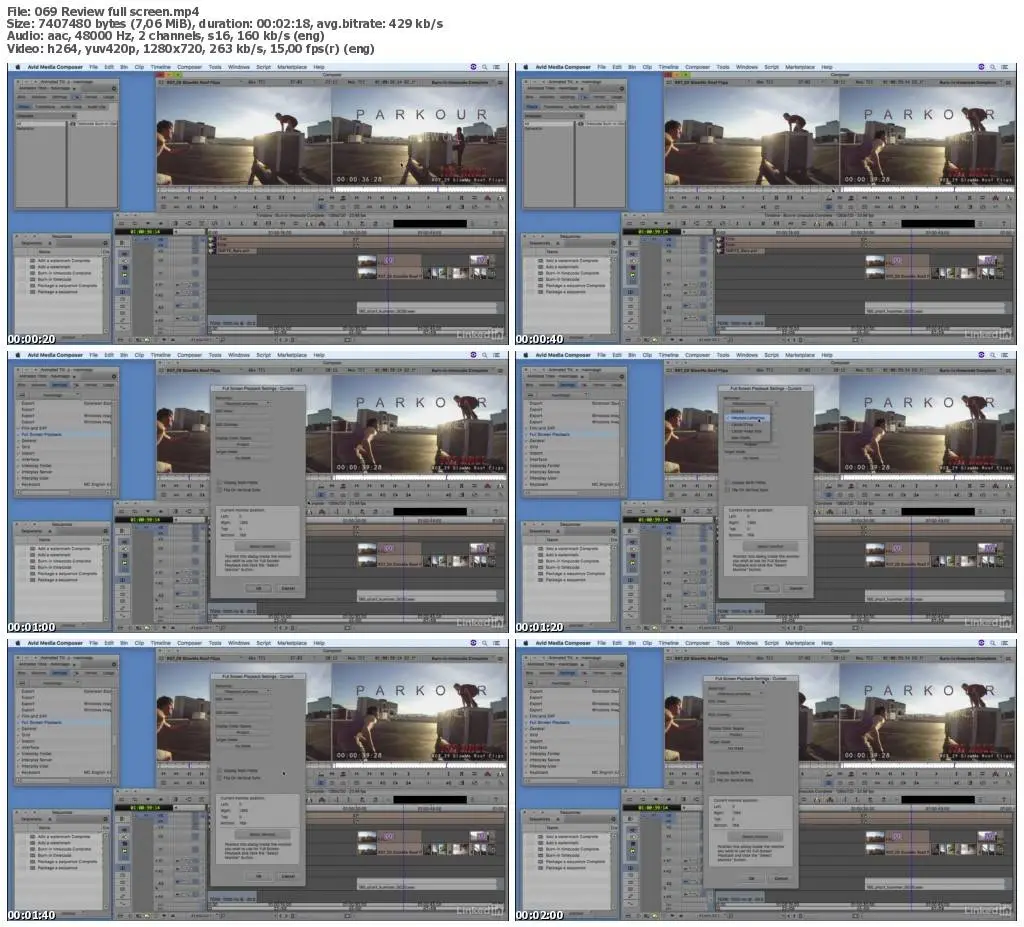
Task: Toggle Flip On Vertical Sync checkbox, 00:02:00 frame
Action: 712,780
